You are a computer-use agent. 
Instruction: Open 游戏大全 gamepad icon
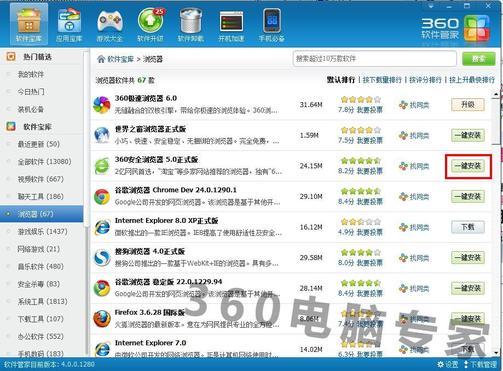pyautogui.click(x=110, y=24)
